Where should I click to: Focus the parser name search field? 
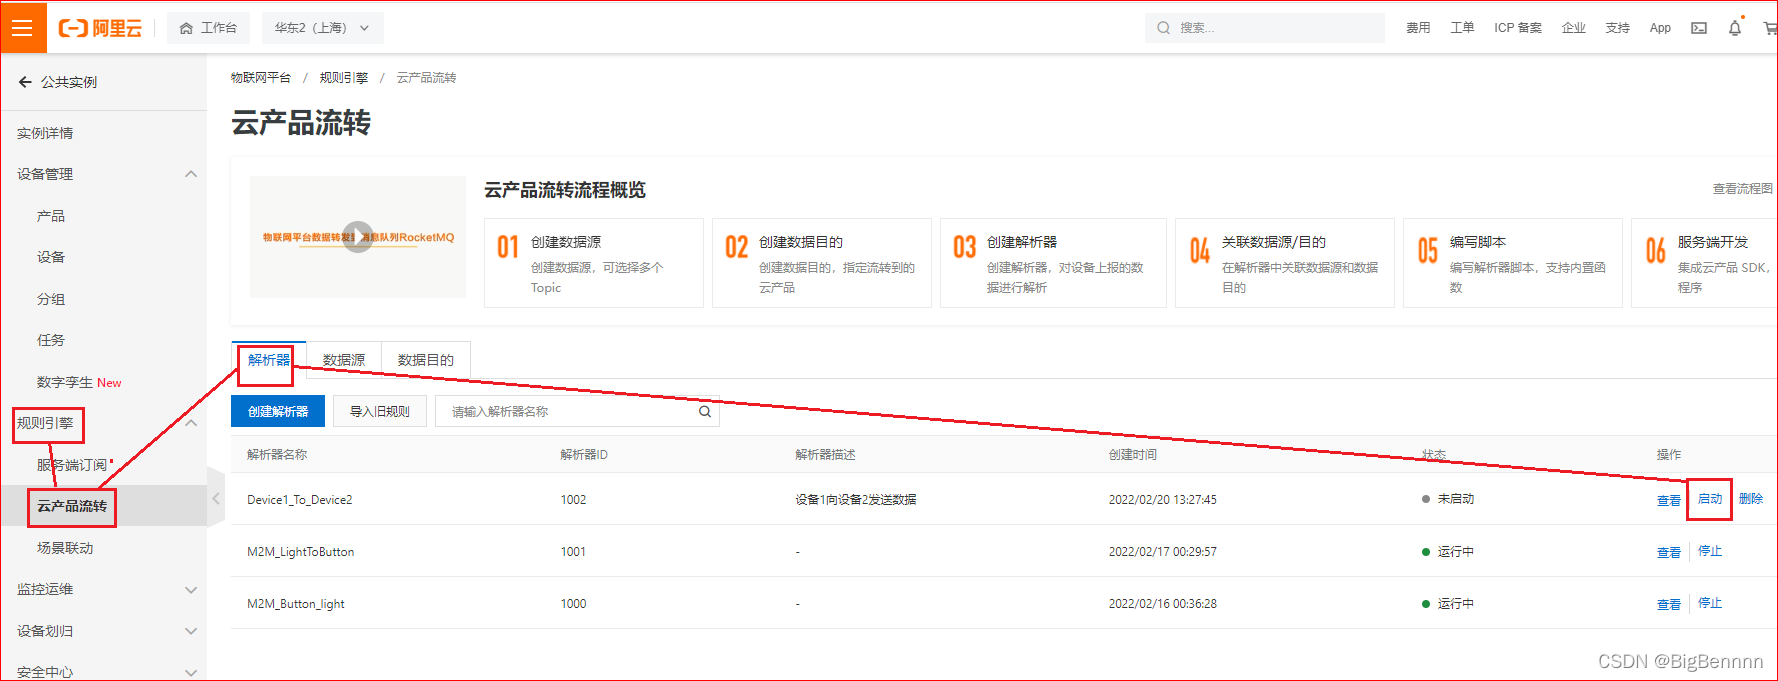[x=577, y=411]
